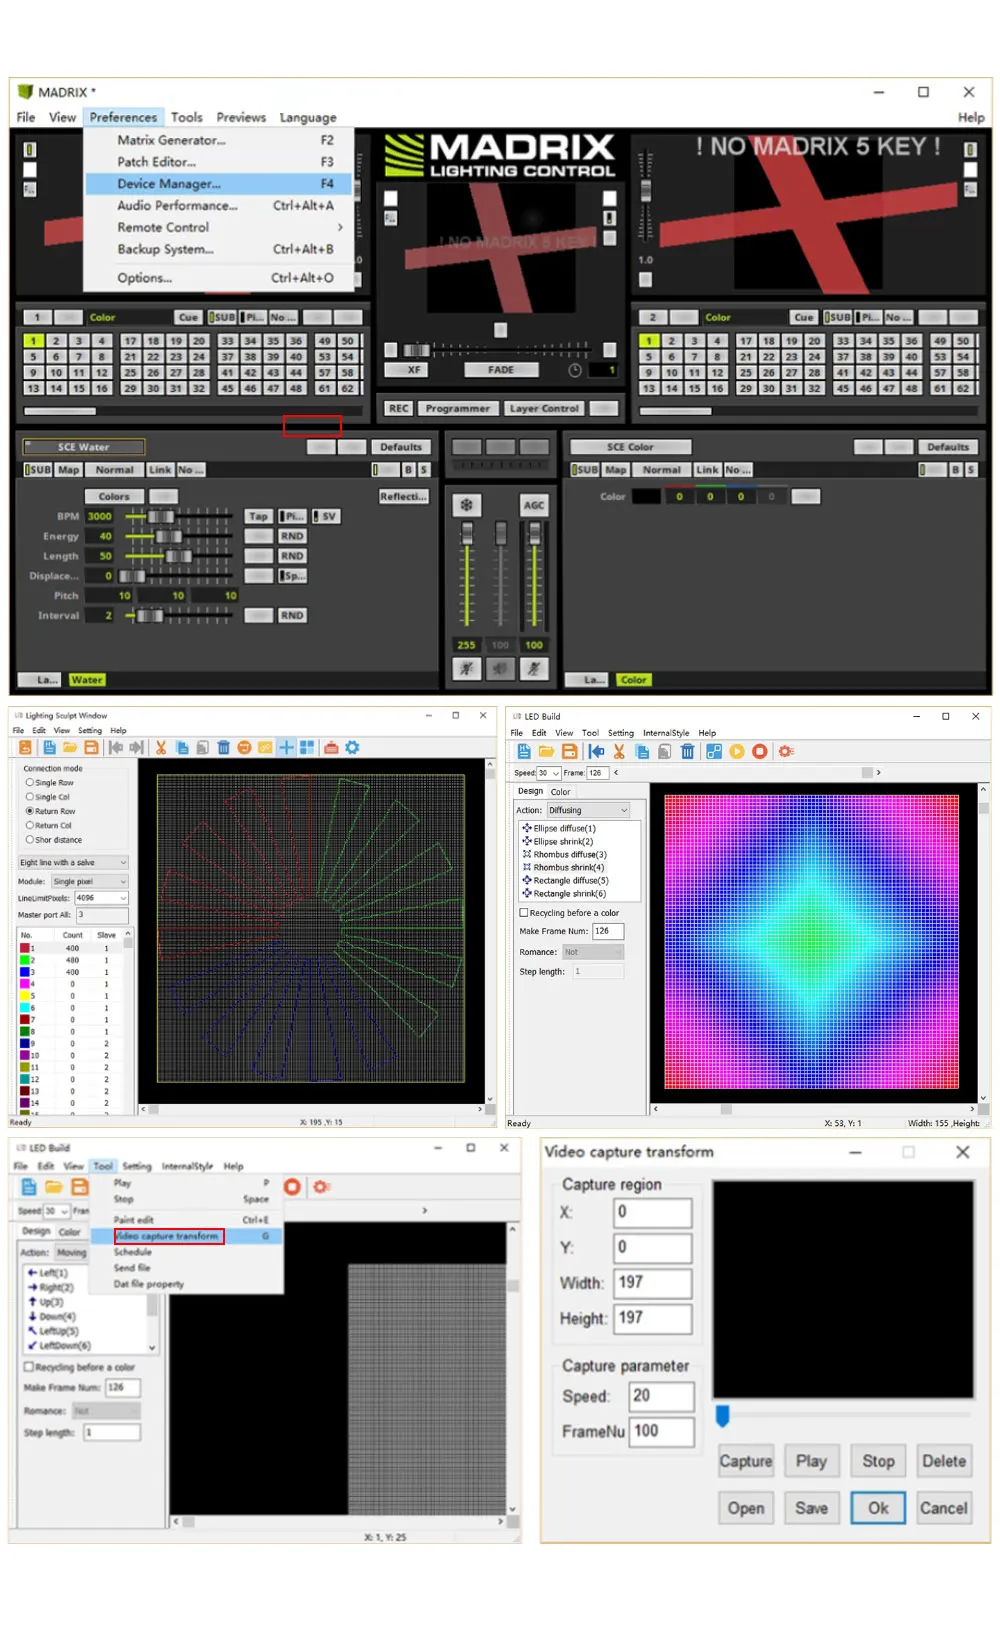The image size is (1000, 1634).
Task: Click the red stop icon in upper LED Build toolbar
Action: point(760,751)
